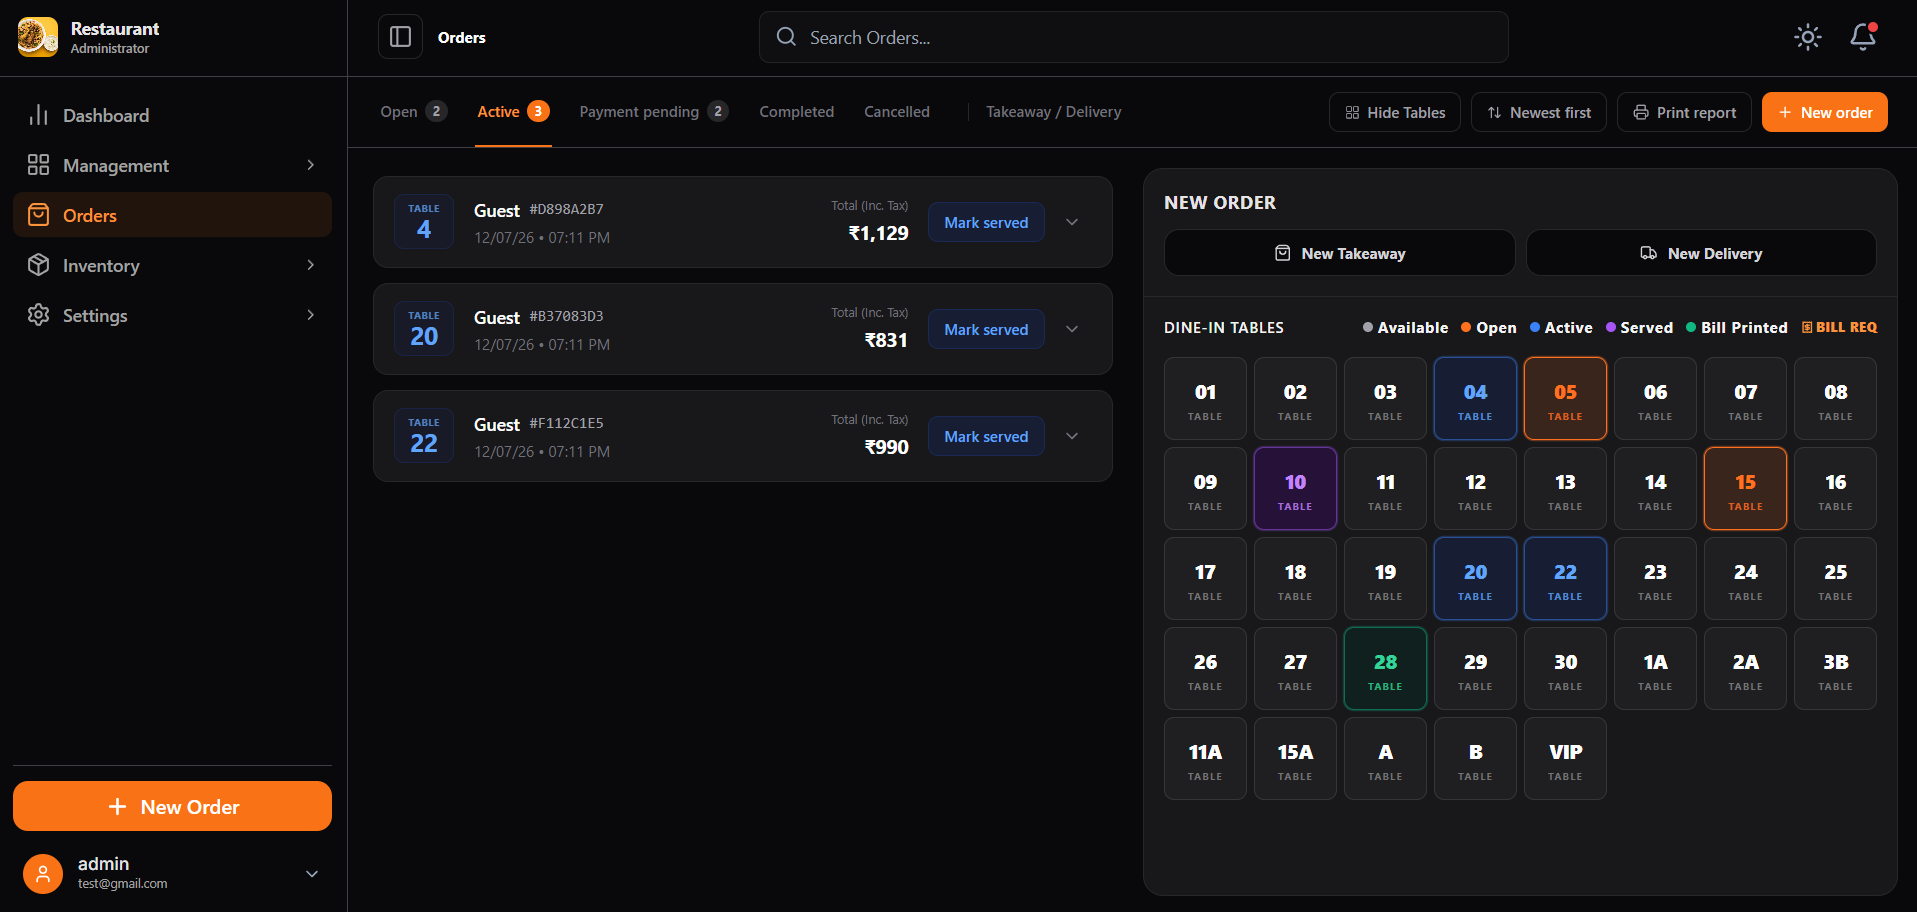The width and height of the screenshot is (1917, 912).
Task: Expand Table 20 order details
Action: coord(1072,329)
